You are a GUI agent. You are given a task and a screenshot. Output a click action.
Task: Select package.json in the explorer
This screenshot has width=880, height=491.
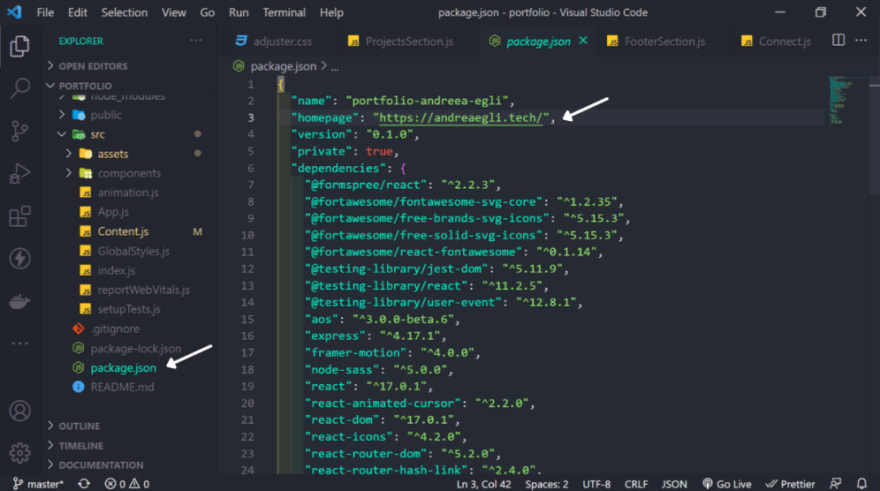pos(123,368)
